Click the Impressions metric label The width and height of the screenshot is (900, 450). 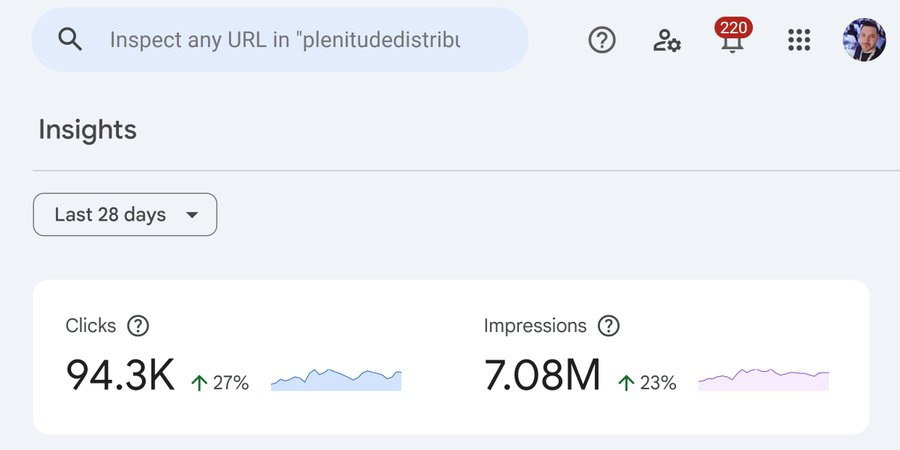tap(535, 326)
